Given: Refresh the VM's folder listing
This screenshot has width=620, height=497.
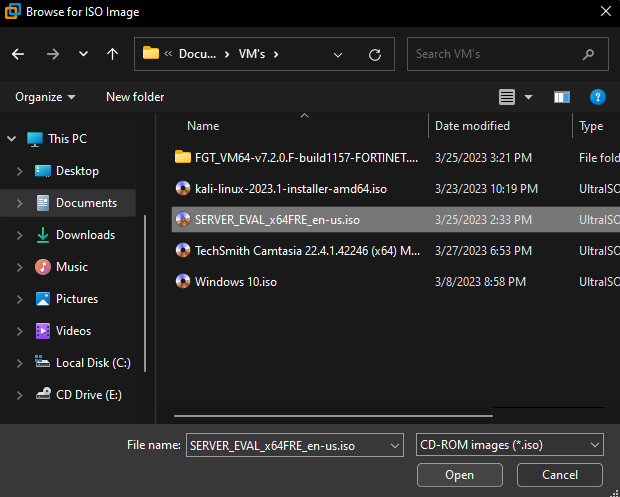Looking at the screenshot, I should tap(374, 55).
